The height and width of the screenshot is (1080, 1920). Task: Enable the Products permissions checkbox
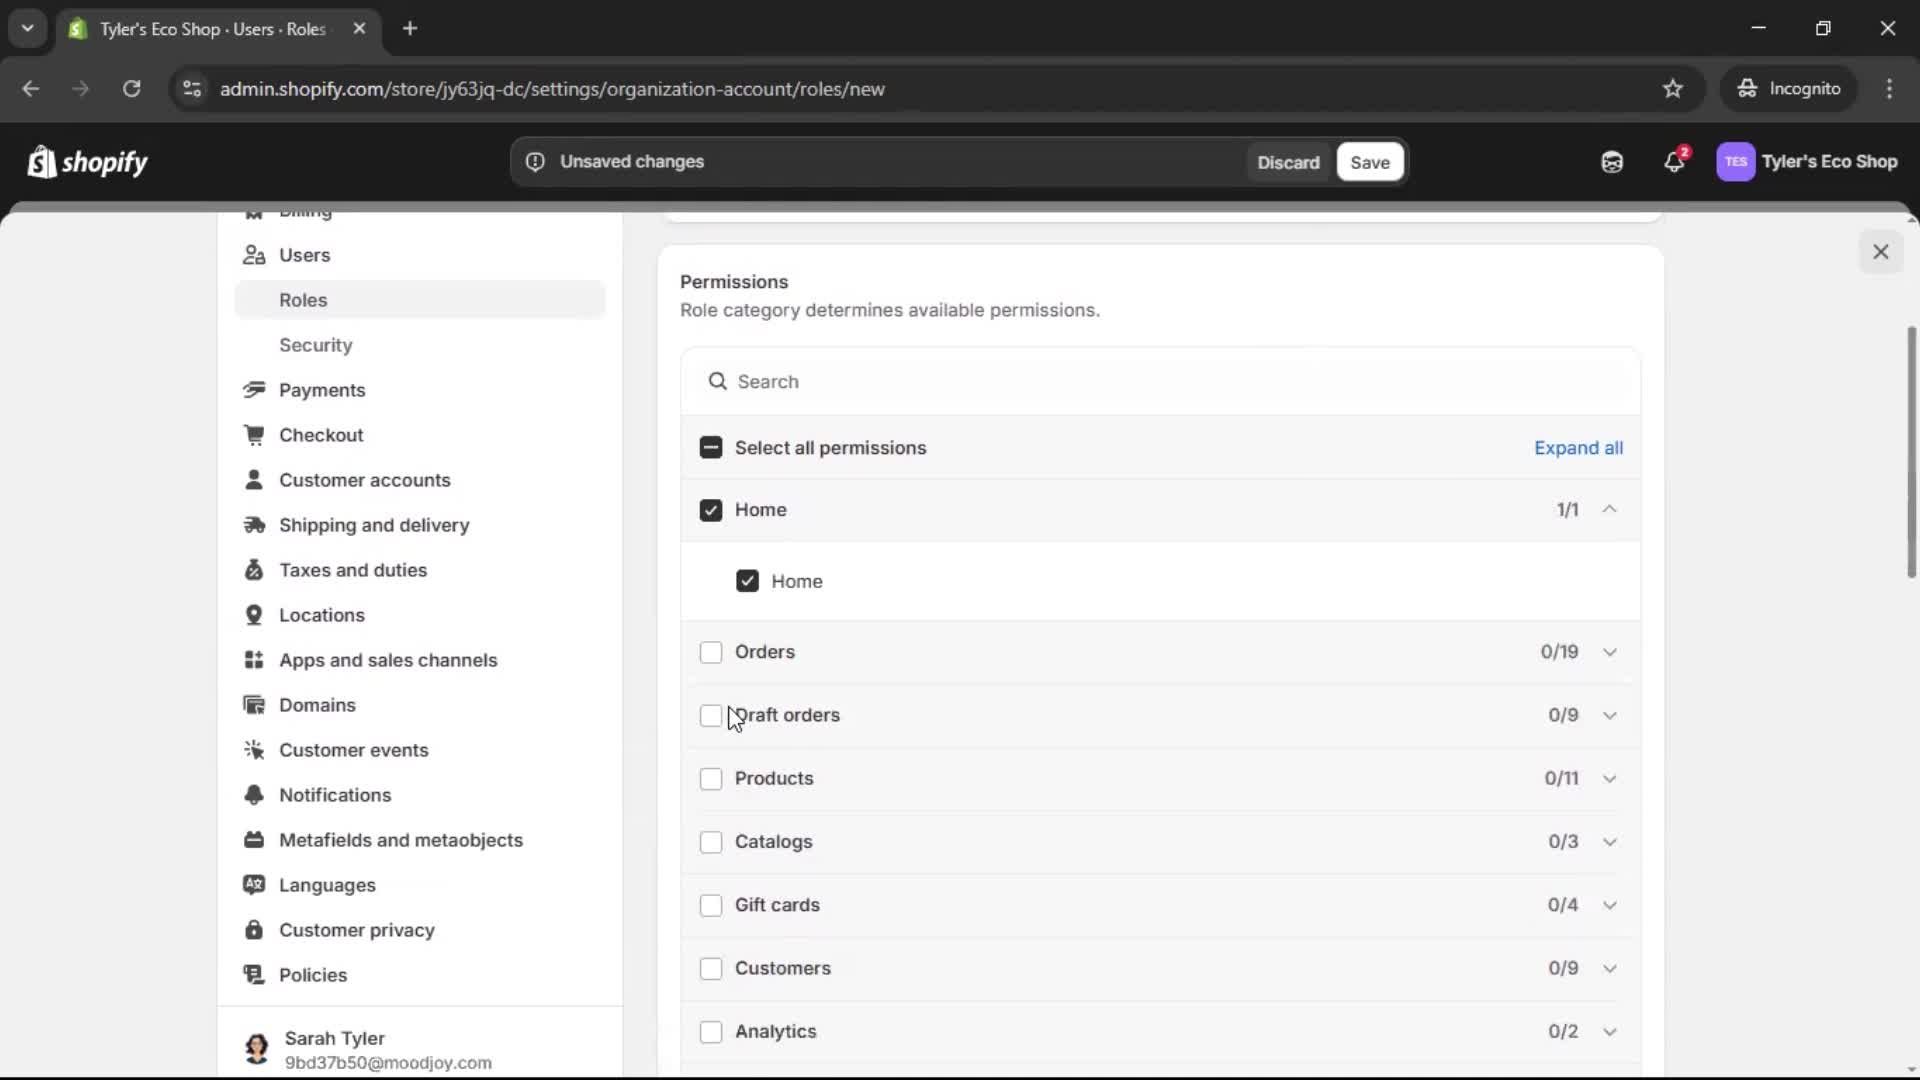tap(711, 778)
